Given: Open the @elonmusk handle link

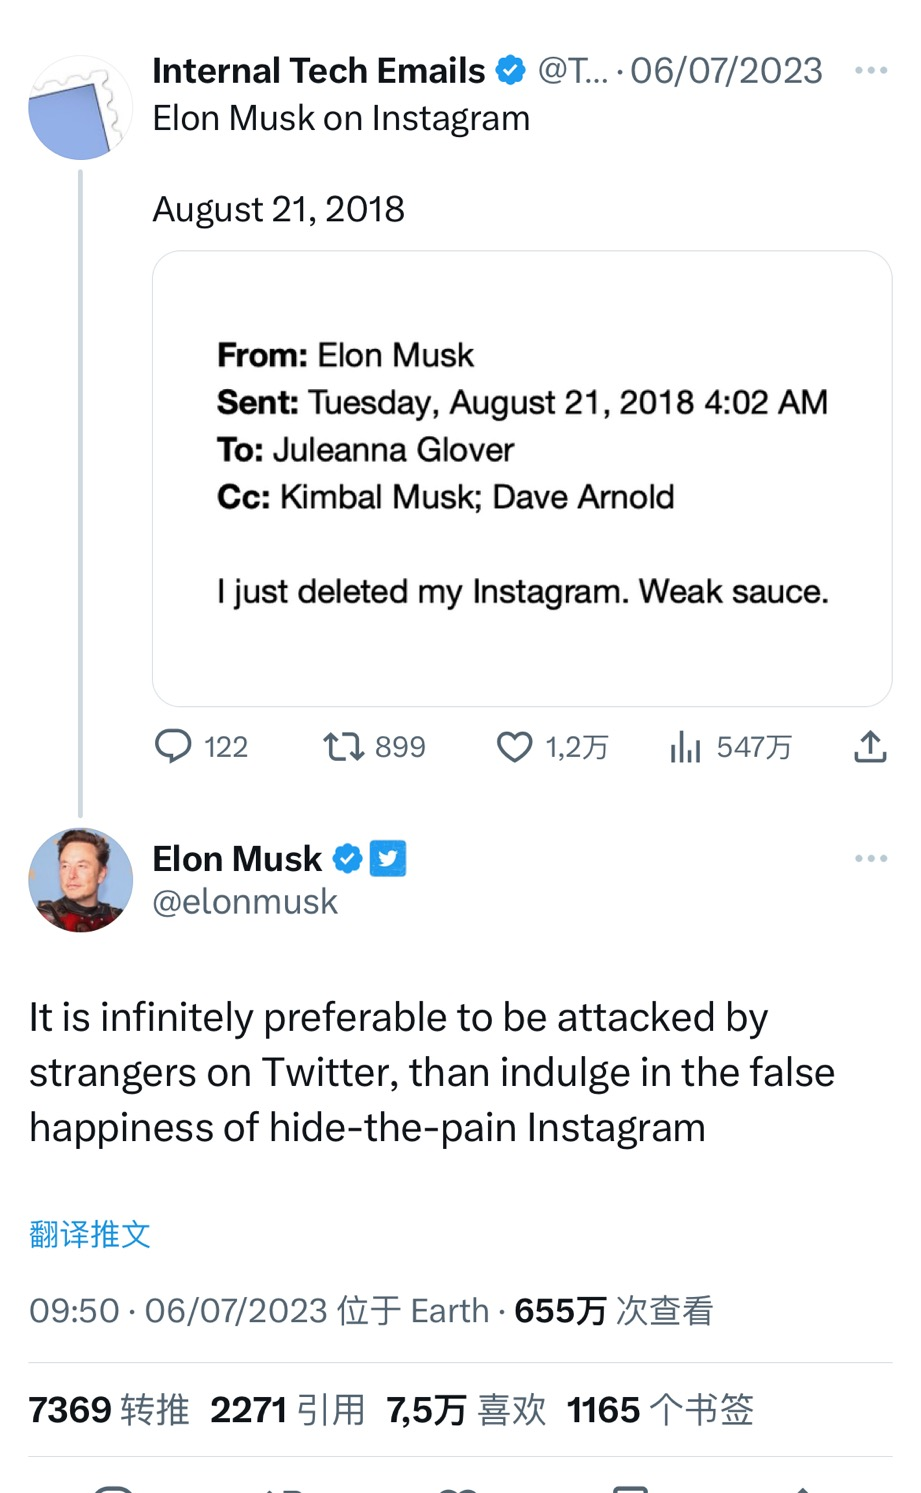Looking at the screenshot, I should point(245,902).
